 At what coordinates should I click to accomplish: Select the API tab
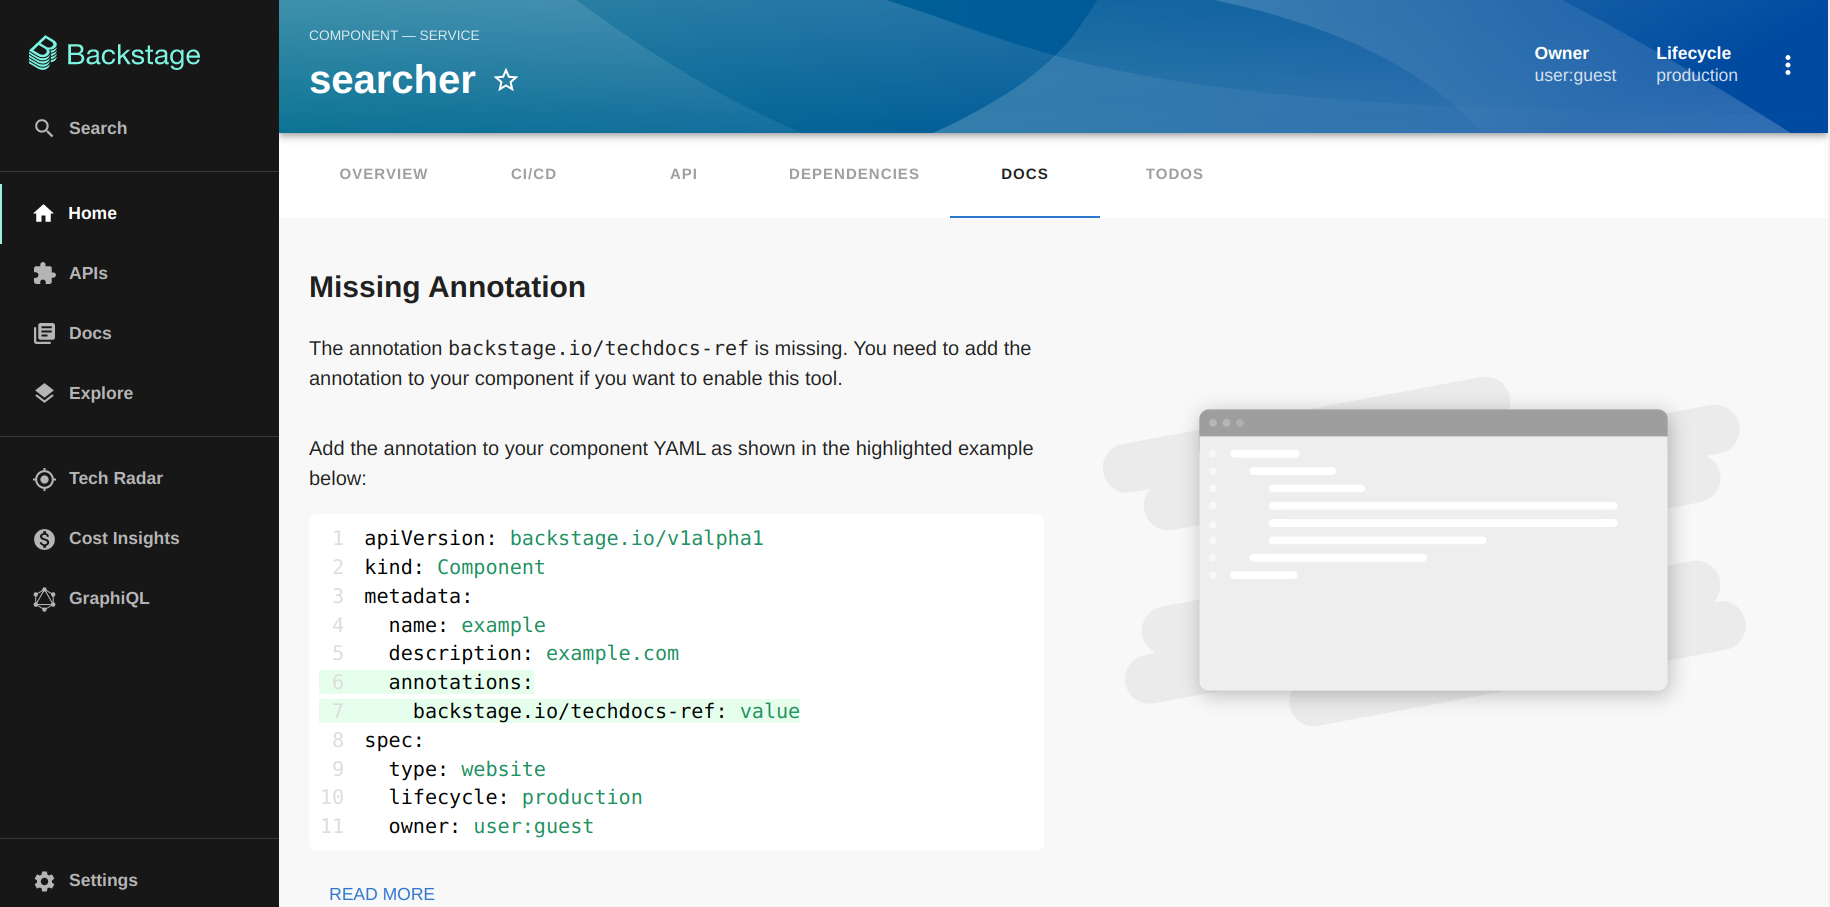[x=684, y=174]
